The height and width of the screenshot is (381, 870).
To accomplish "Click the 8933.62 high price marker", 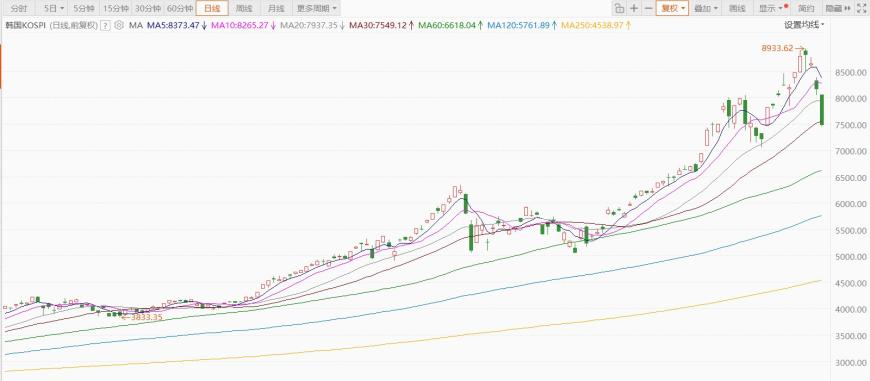I will pyautogui.click(x=777, y=48).
